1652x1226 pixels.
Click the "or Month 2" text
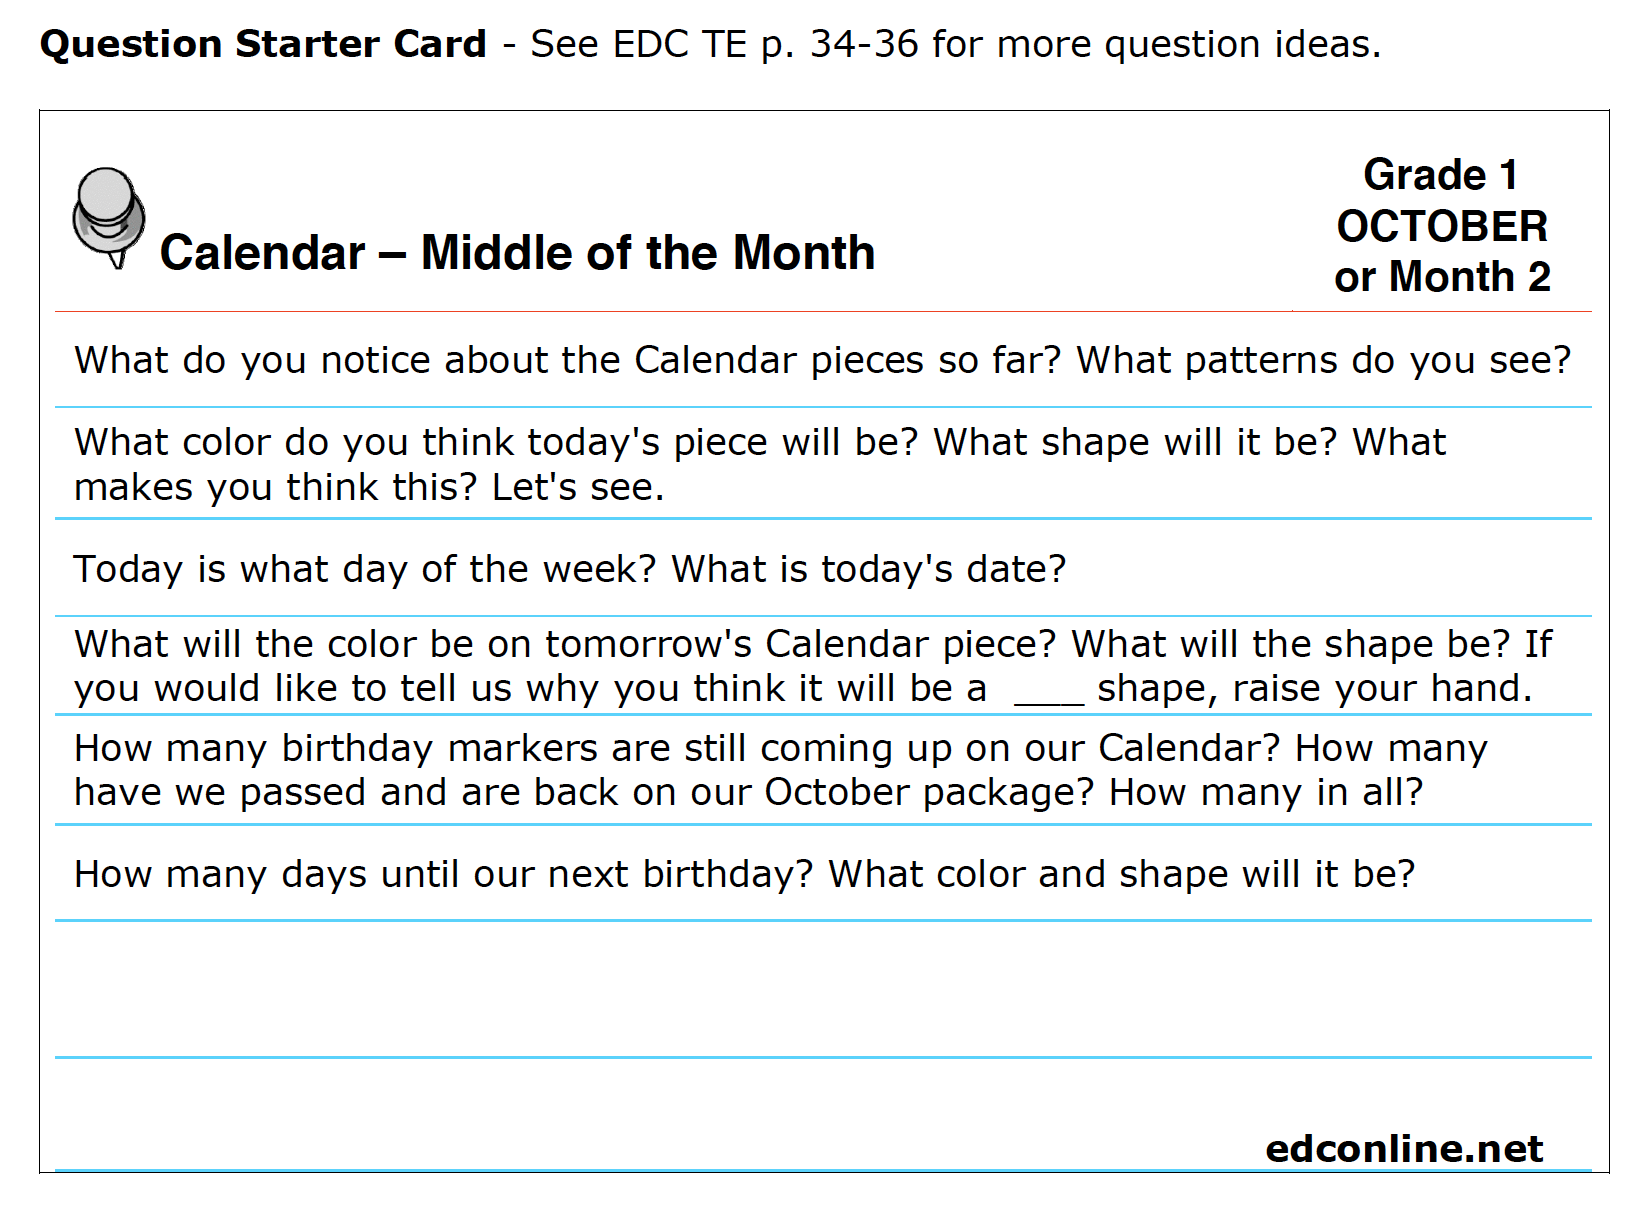[x=1442, y=277]
